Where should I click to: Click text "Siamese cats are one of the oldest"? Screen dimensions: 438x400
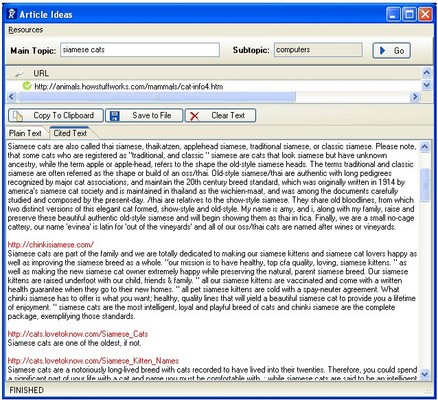point(64,343)
